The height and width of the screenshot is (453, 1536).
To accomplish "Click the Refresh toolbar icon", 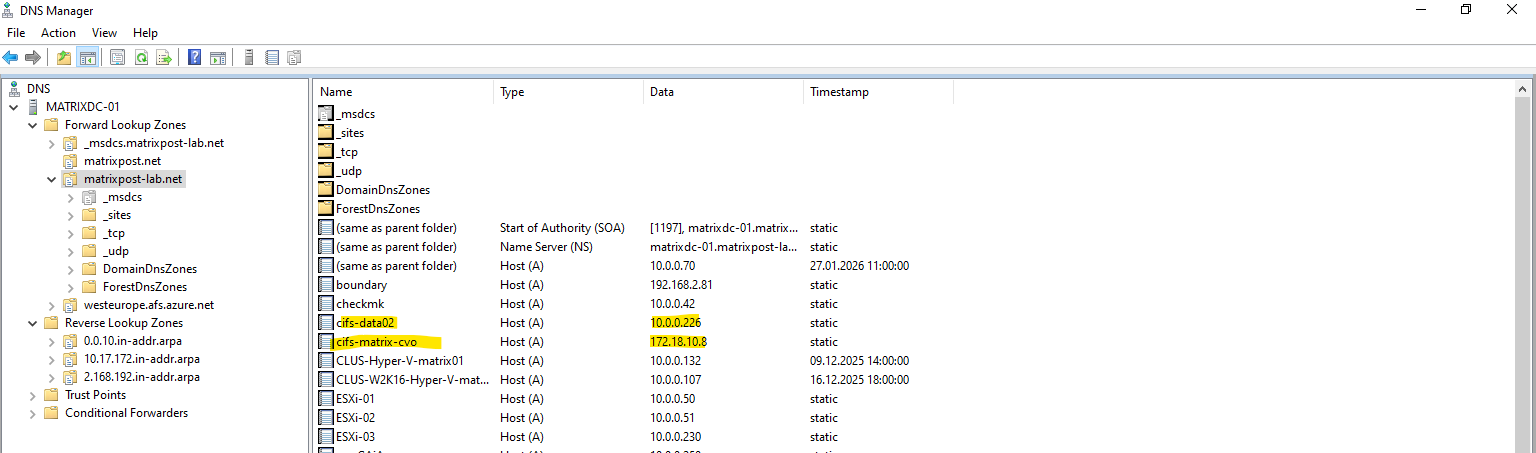I will click(x=141, y=58).
